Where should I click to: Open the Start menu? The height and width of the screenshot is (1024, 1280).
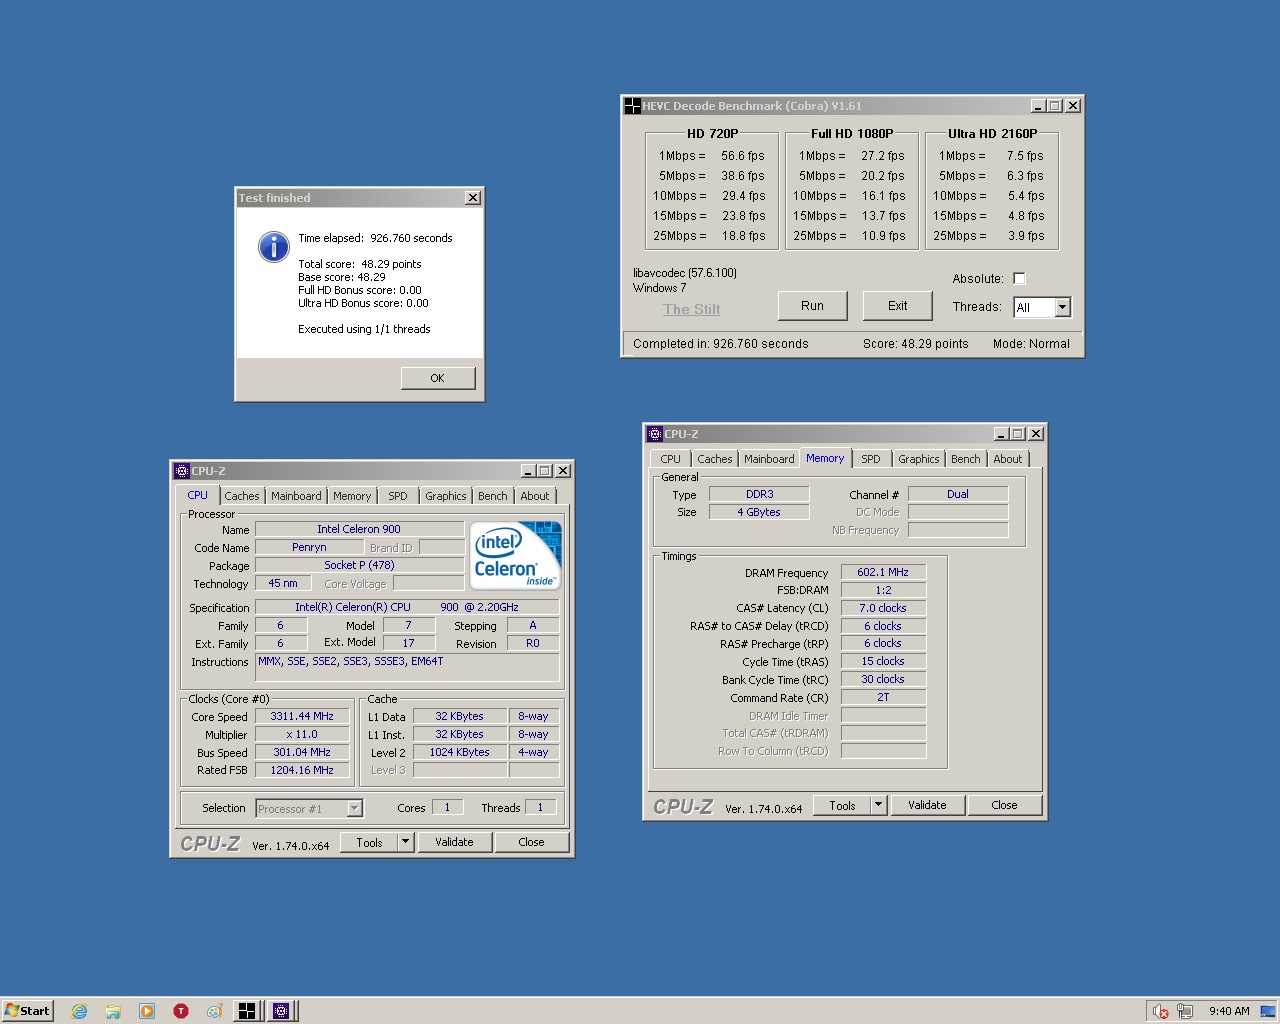point(27,1011)
